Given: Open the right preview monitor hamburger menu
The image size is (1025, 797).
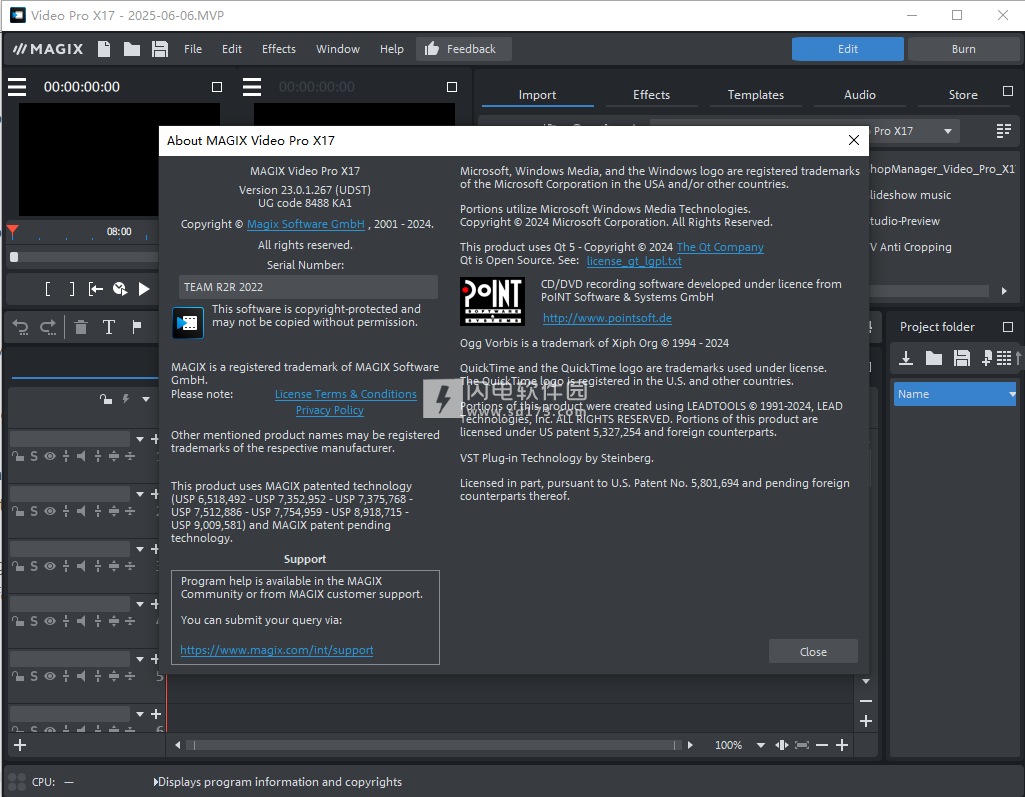Looking at the screenshot, I should coord(252,87).
